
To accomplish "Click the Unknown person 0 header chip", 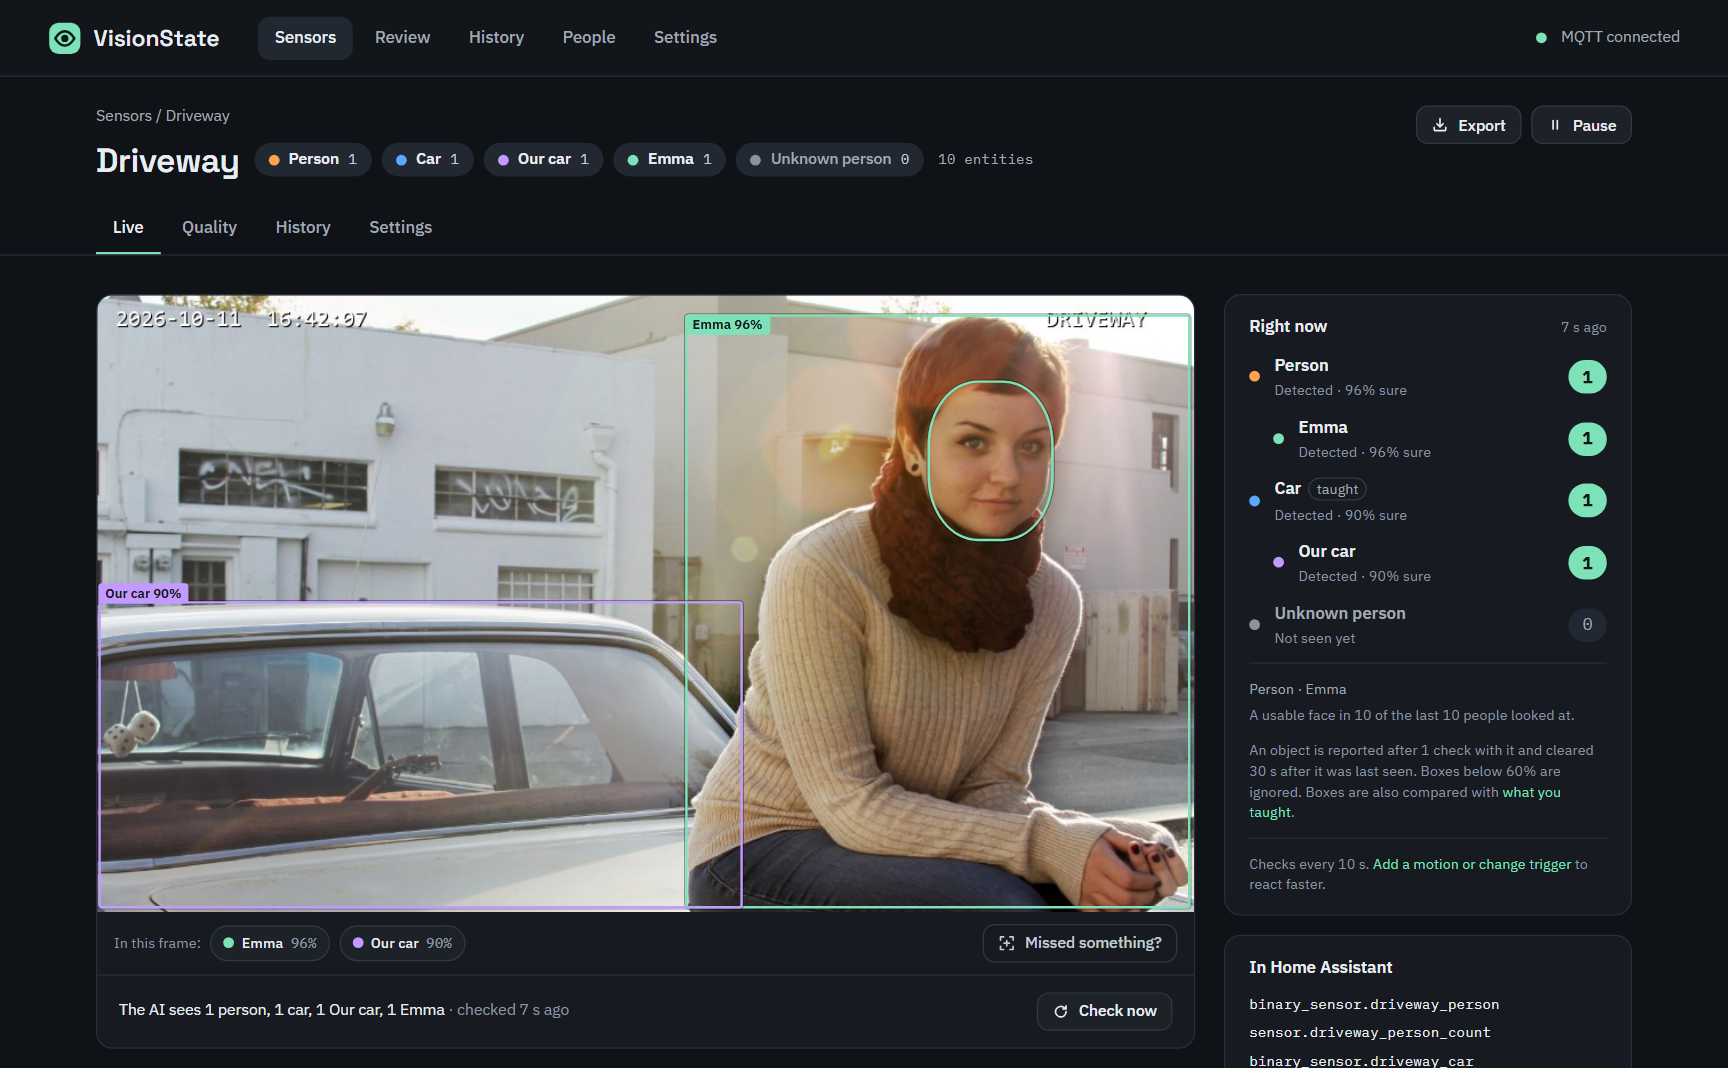I will [x=830, y=159].
